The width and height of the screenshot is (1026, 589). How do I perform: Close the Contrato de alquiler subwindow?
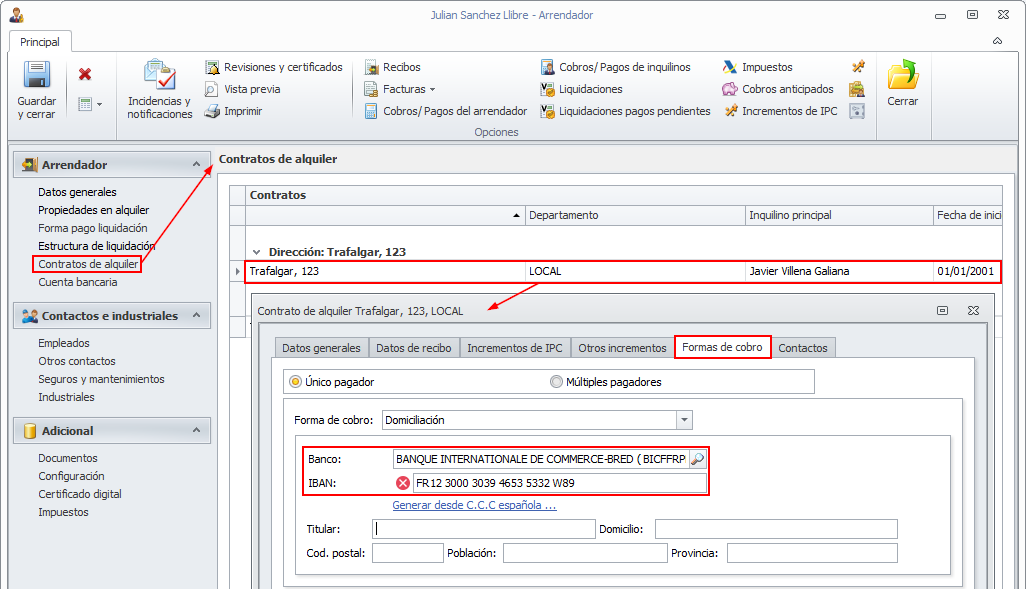(x=974, y=310)
